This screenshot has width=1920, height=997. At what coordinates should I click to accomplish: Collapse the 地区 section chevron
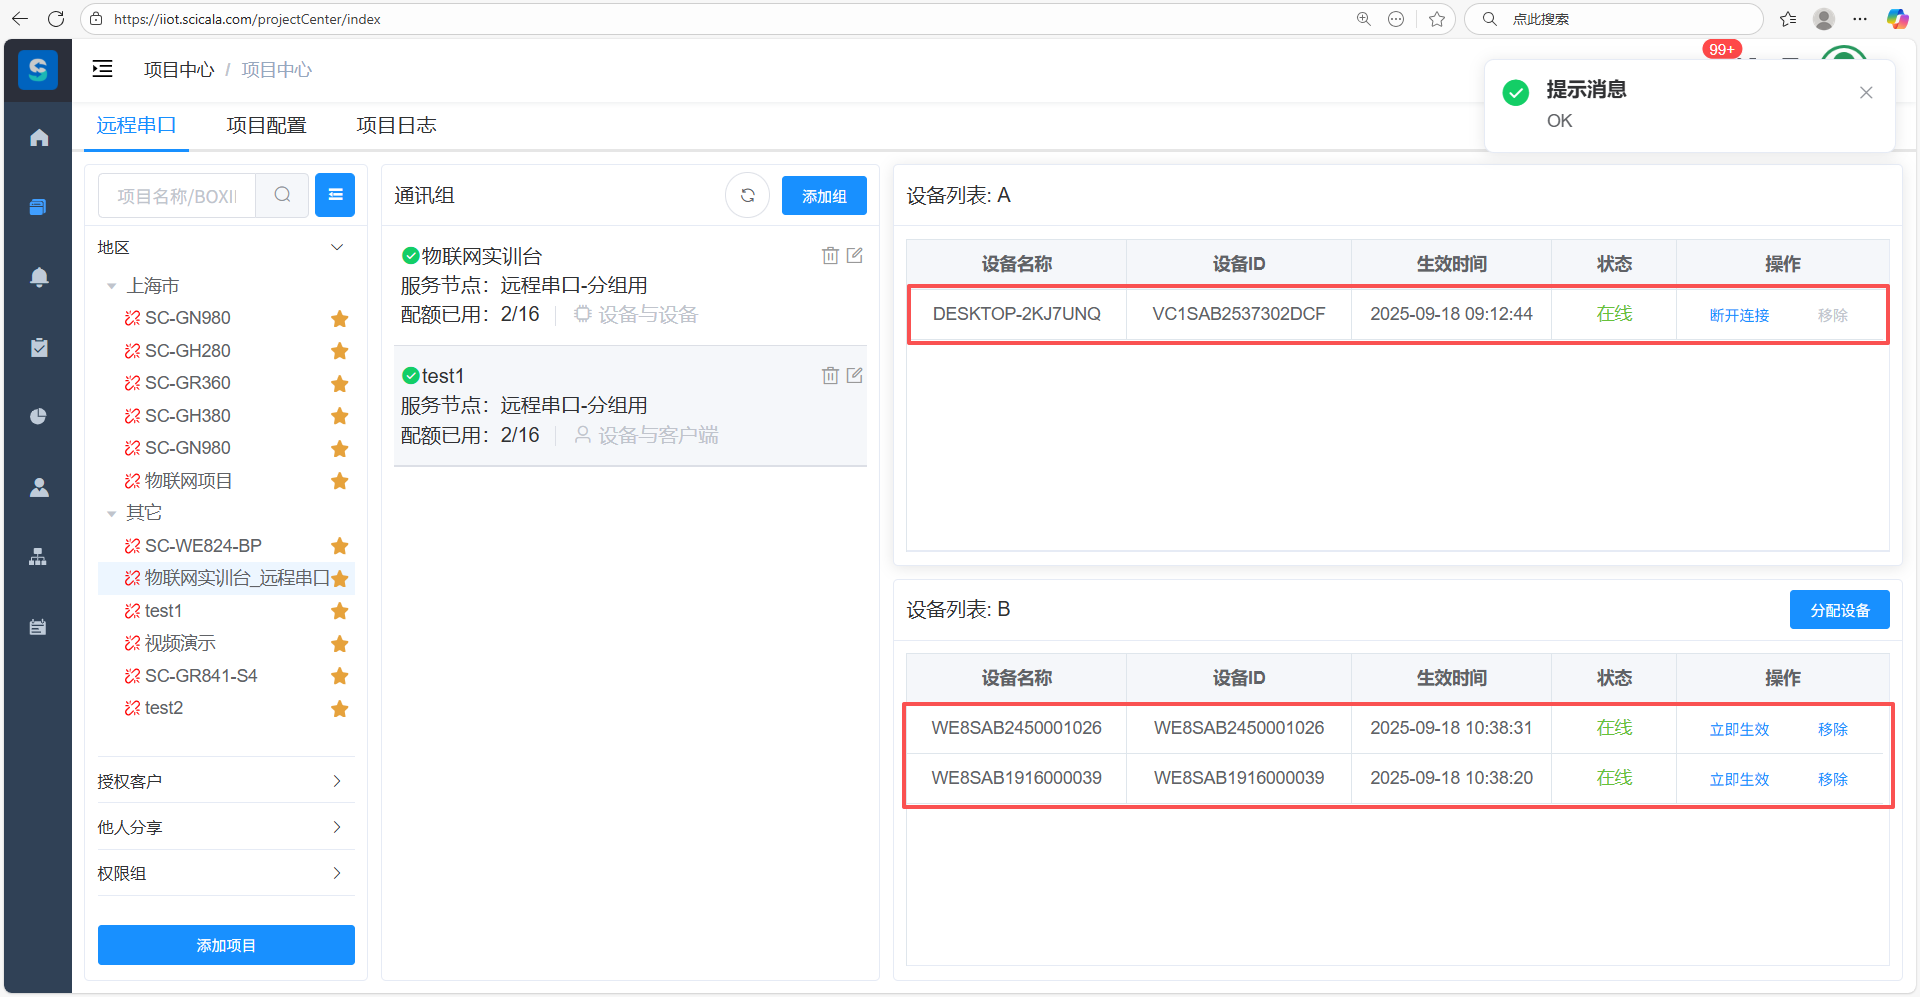(x=337, y=247)
